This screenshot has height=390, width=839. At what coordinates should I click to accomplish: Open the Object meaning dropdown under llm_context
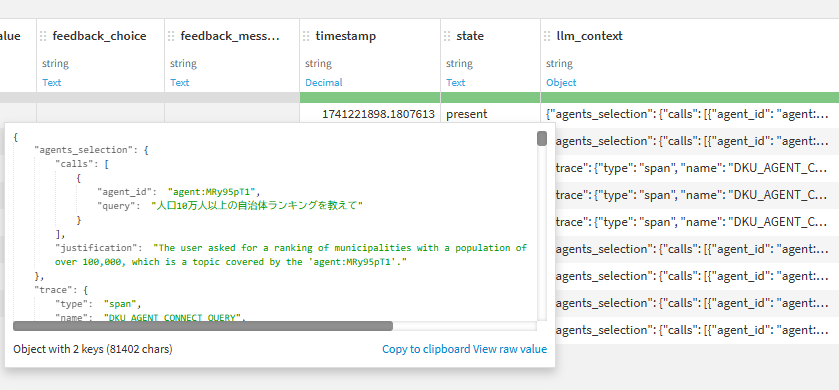coord(561,82)
